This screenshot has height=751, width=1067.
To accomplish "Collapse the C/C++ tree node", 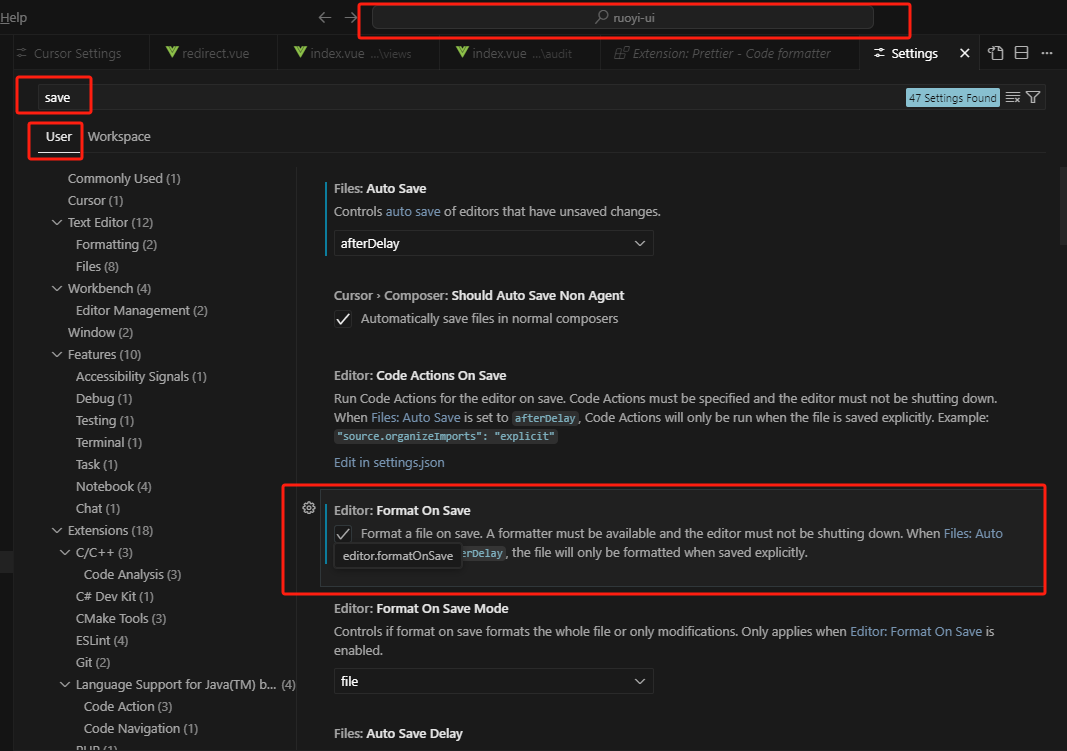I will click(65, 552).
